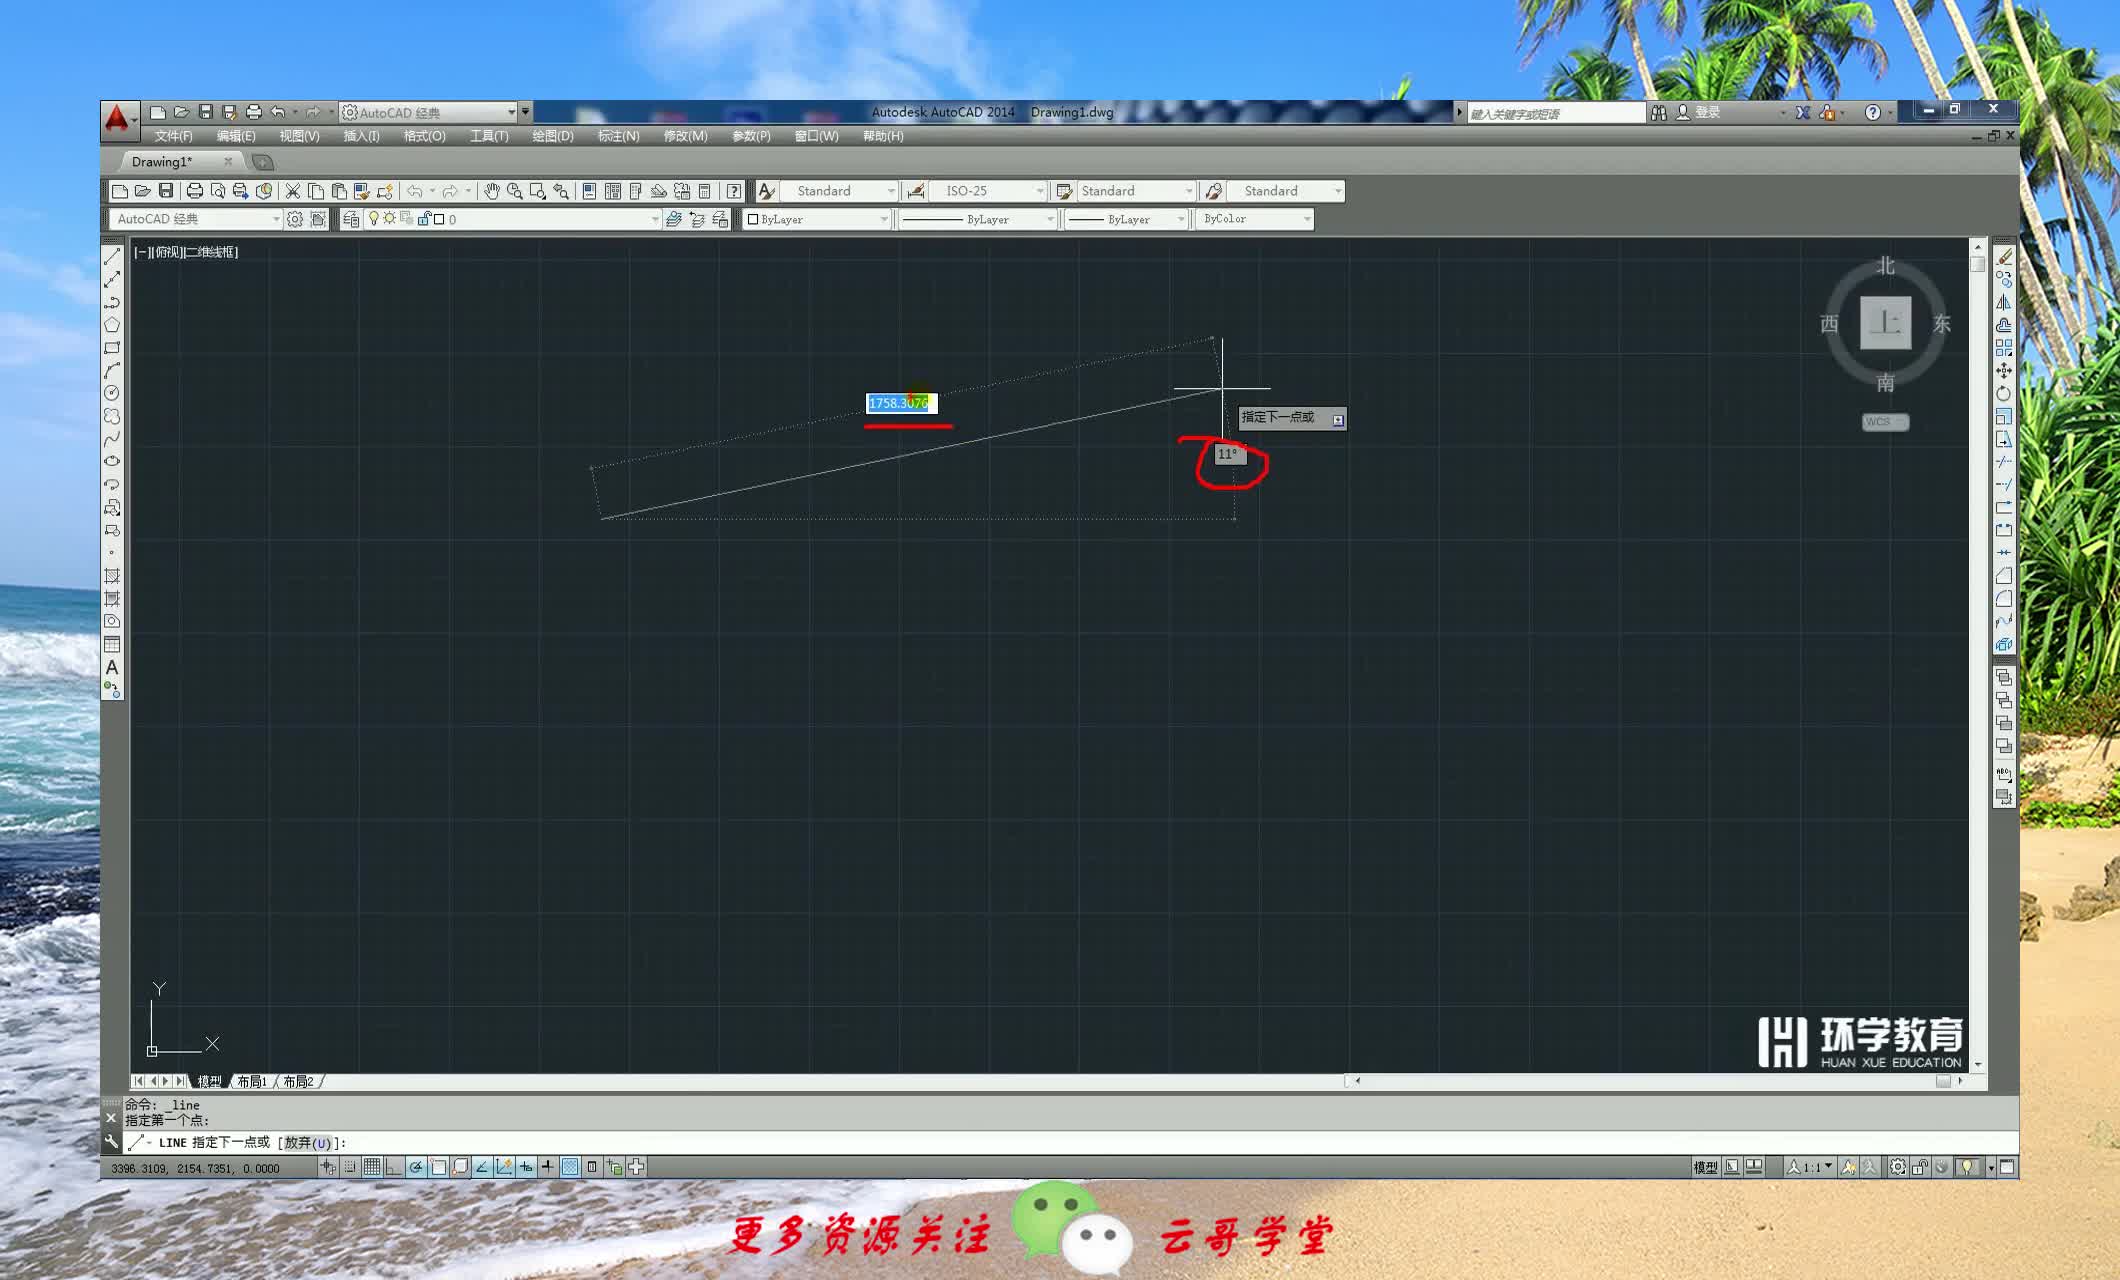Click the multiline Text tool (A)
The width and height of the screenshot is (2120, 1280).
coord(112,667)
